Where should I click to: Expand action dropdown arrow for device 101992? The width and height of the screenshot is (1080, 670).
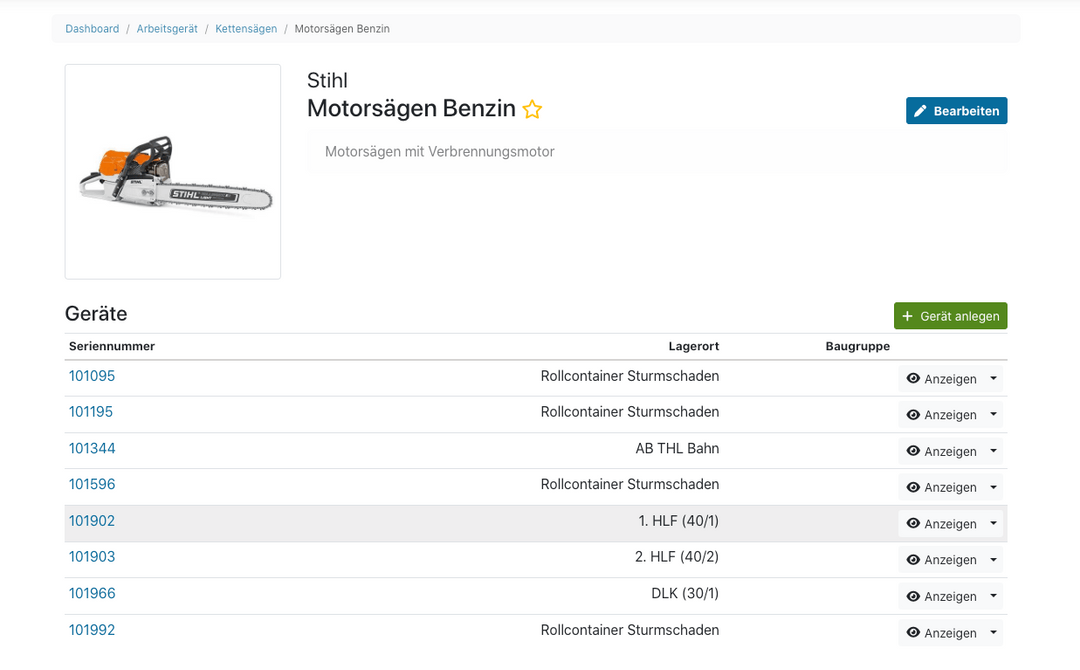pos(993,632)
